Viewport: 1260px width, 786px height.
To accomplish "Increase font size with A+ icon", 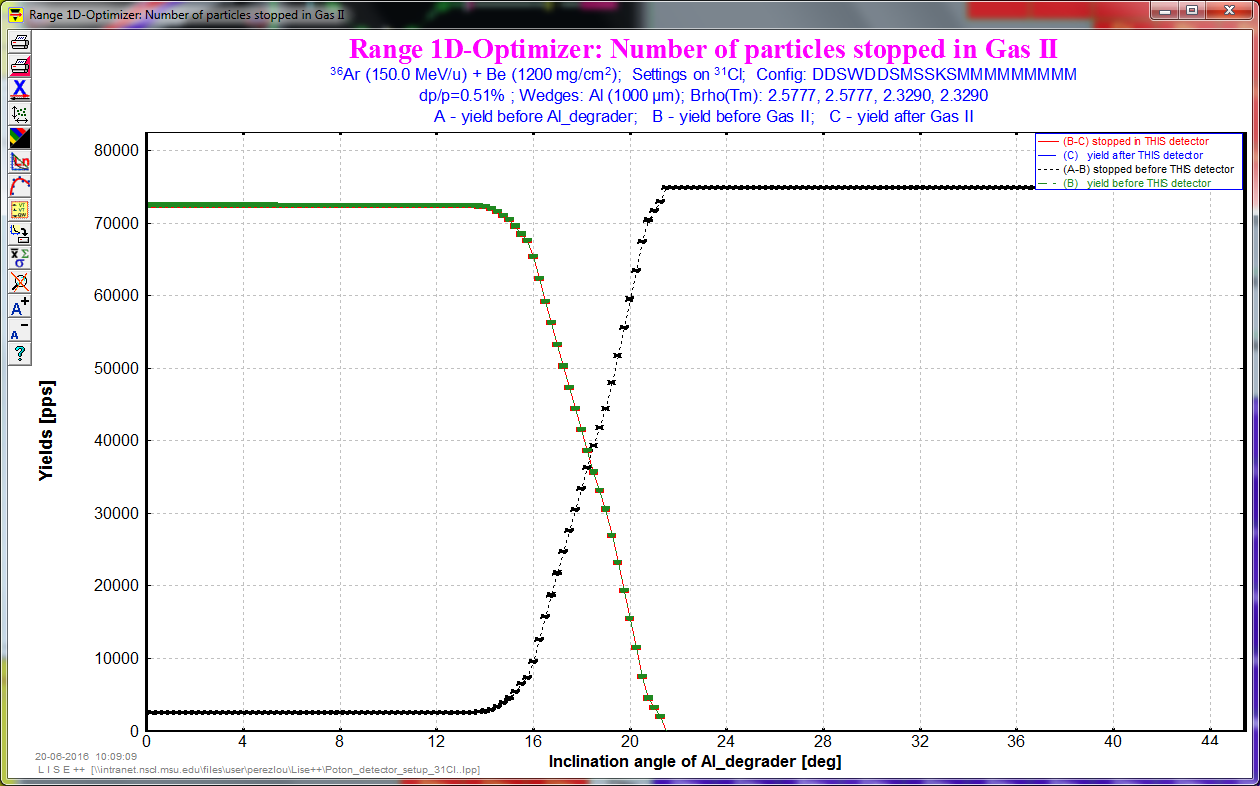I will [19, 306].
